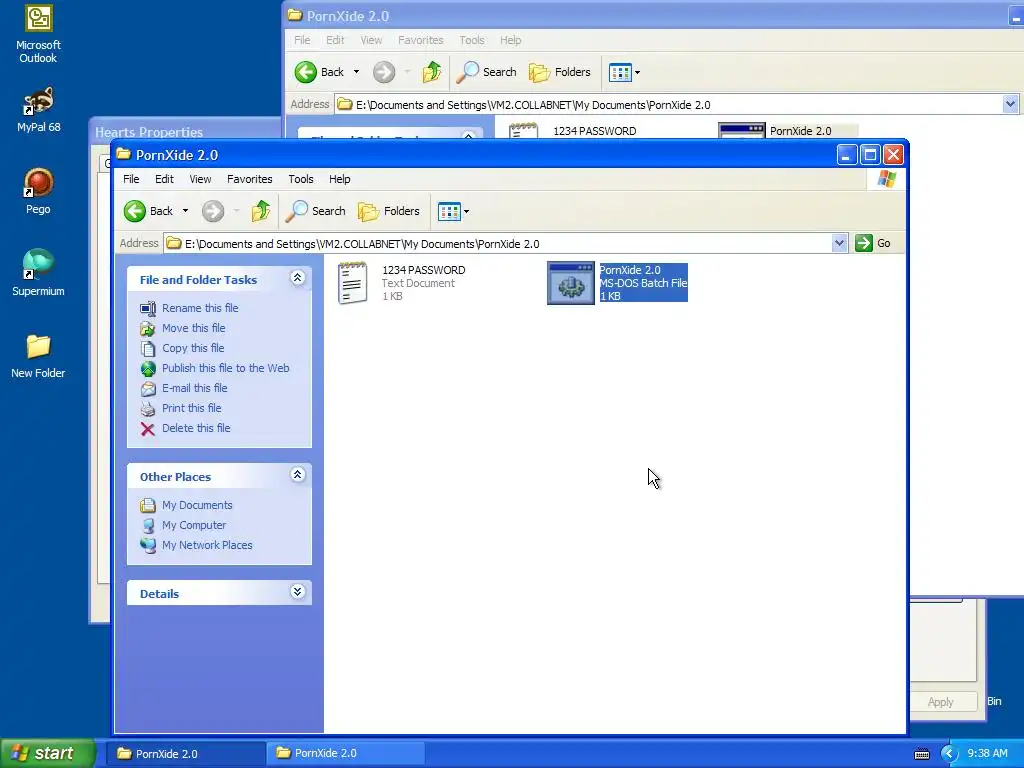Open the View menu in front window
Viewport: 1024px width, 768px height.
point(200,179)
